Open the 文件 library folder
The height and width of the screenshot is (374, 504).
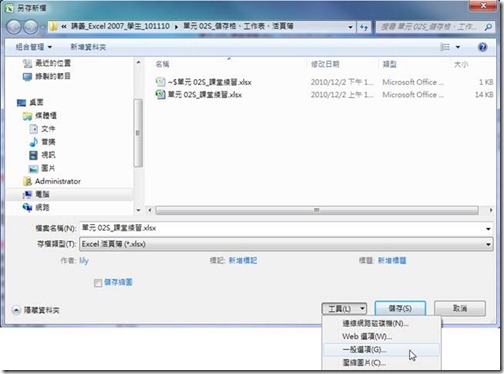click(43, 129)
